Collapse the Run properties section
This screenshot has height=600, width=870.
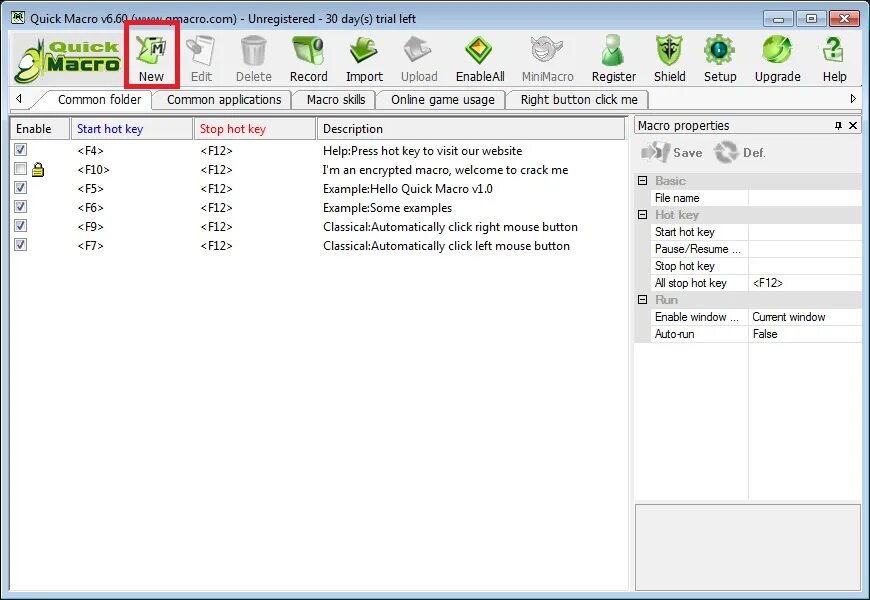[643, 299]
